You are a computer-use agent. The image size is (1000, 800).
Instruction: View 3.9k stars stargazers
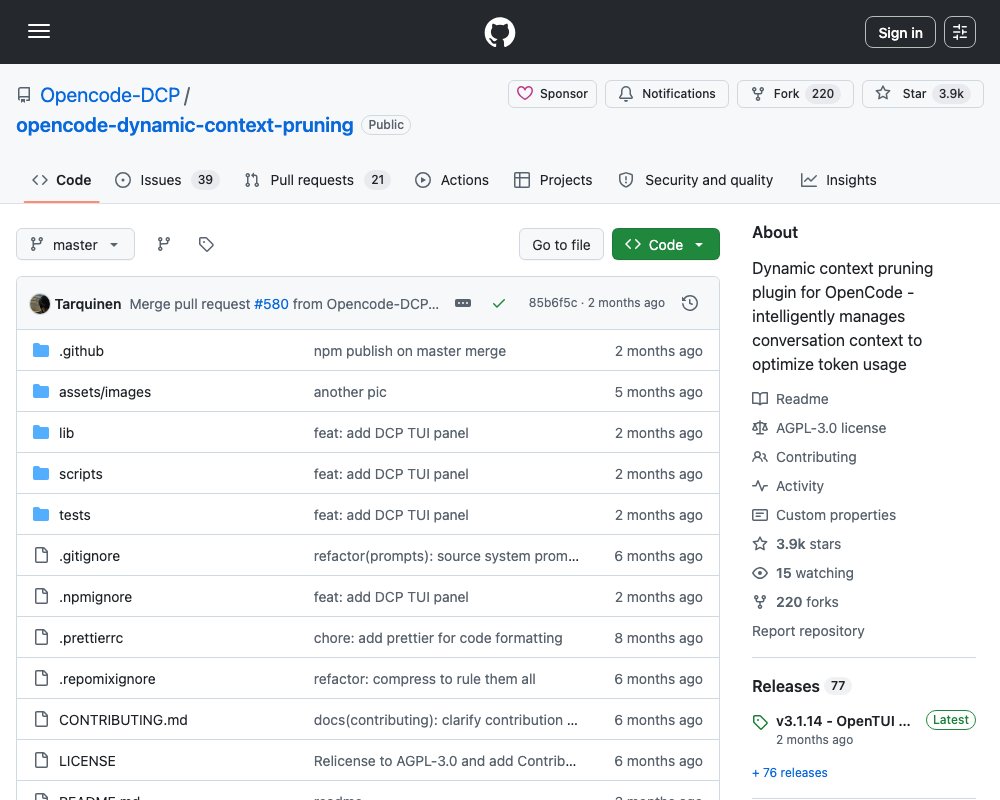pyautogui.click(x=797, y=544)
